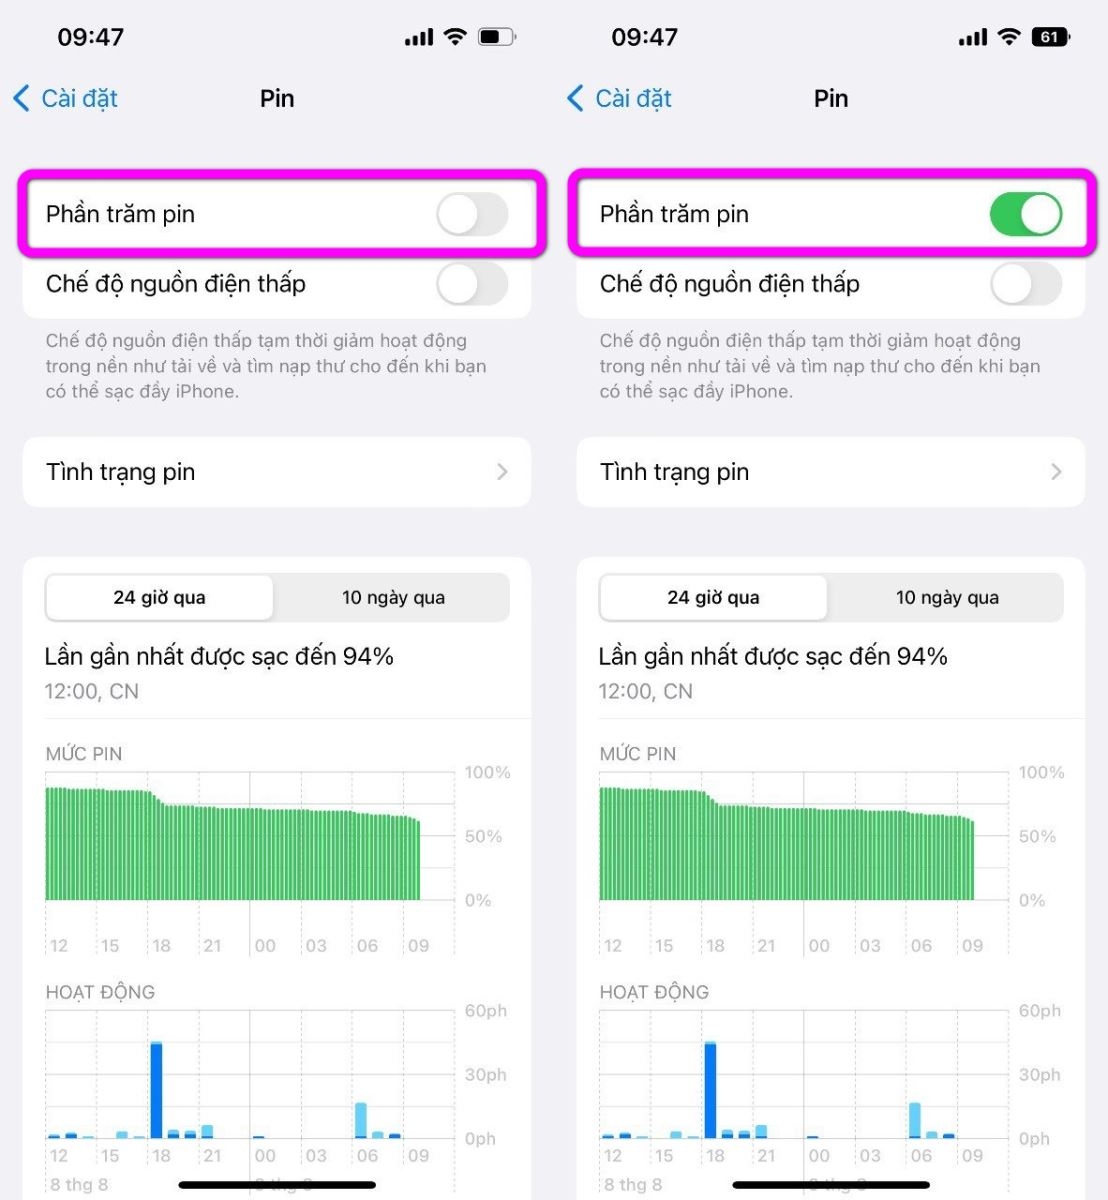1108x1200 pixels.
Task: Disable the green Phần trăm pin switch
Action: [1025, 213]
